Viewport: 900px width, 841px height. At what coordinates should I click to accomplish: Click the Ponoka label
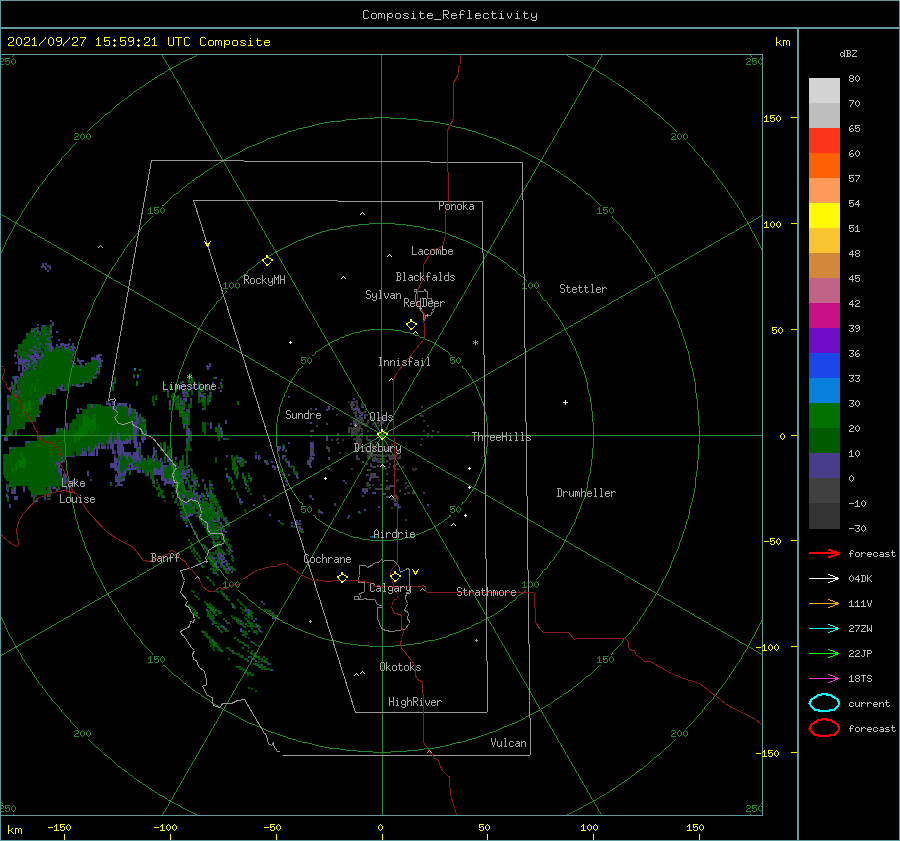tap(456, 206)
